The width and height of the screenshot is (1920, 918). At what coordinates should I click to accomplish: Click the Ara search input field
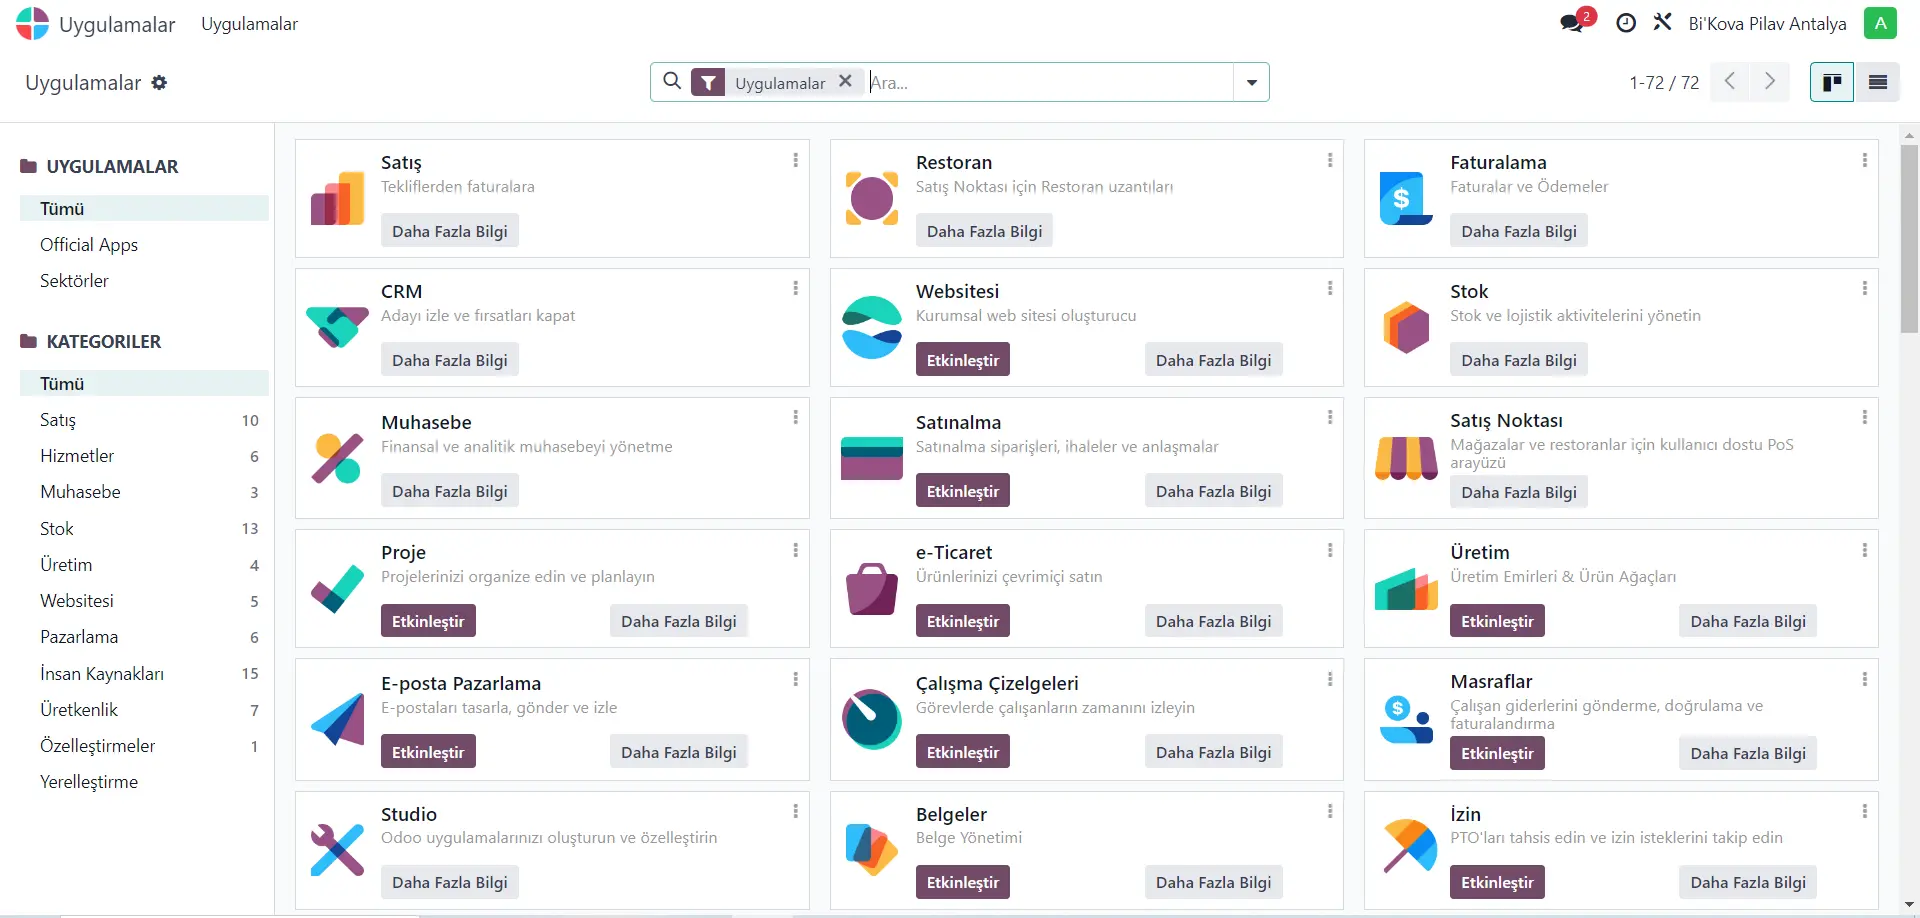(1050, 83)
